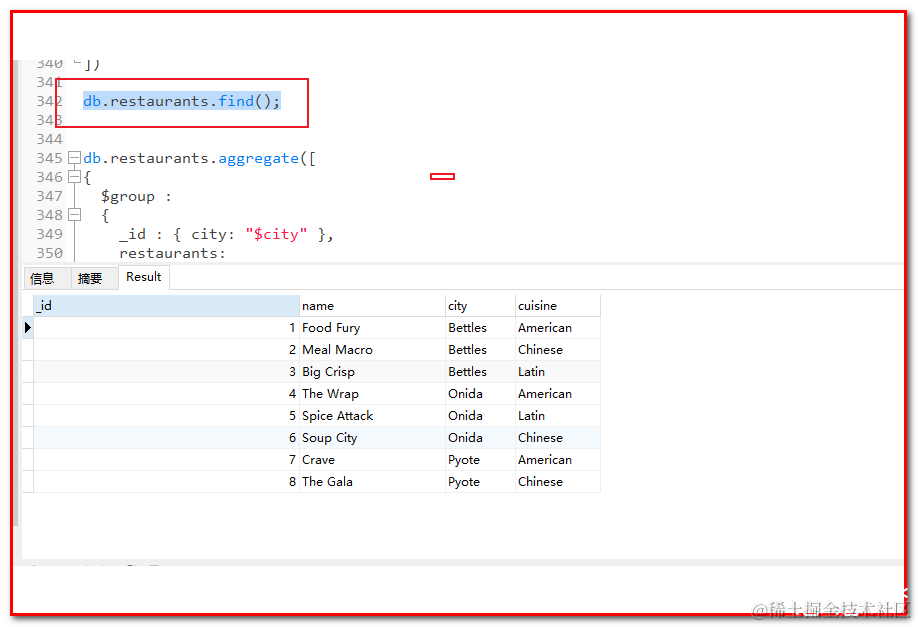This screenshot has height=627, width=918.
Task: Click the city column header
Action: click(x=480, y=306)
